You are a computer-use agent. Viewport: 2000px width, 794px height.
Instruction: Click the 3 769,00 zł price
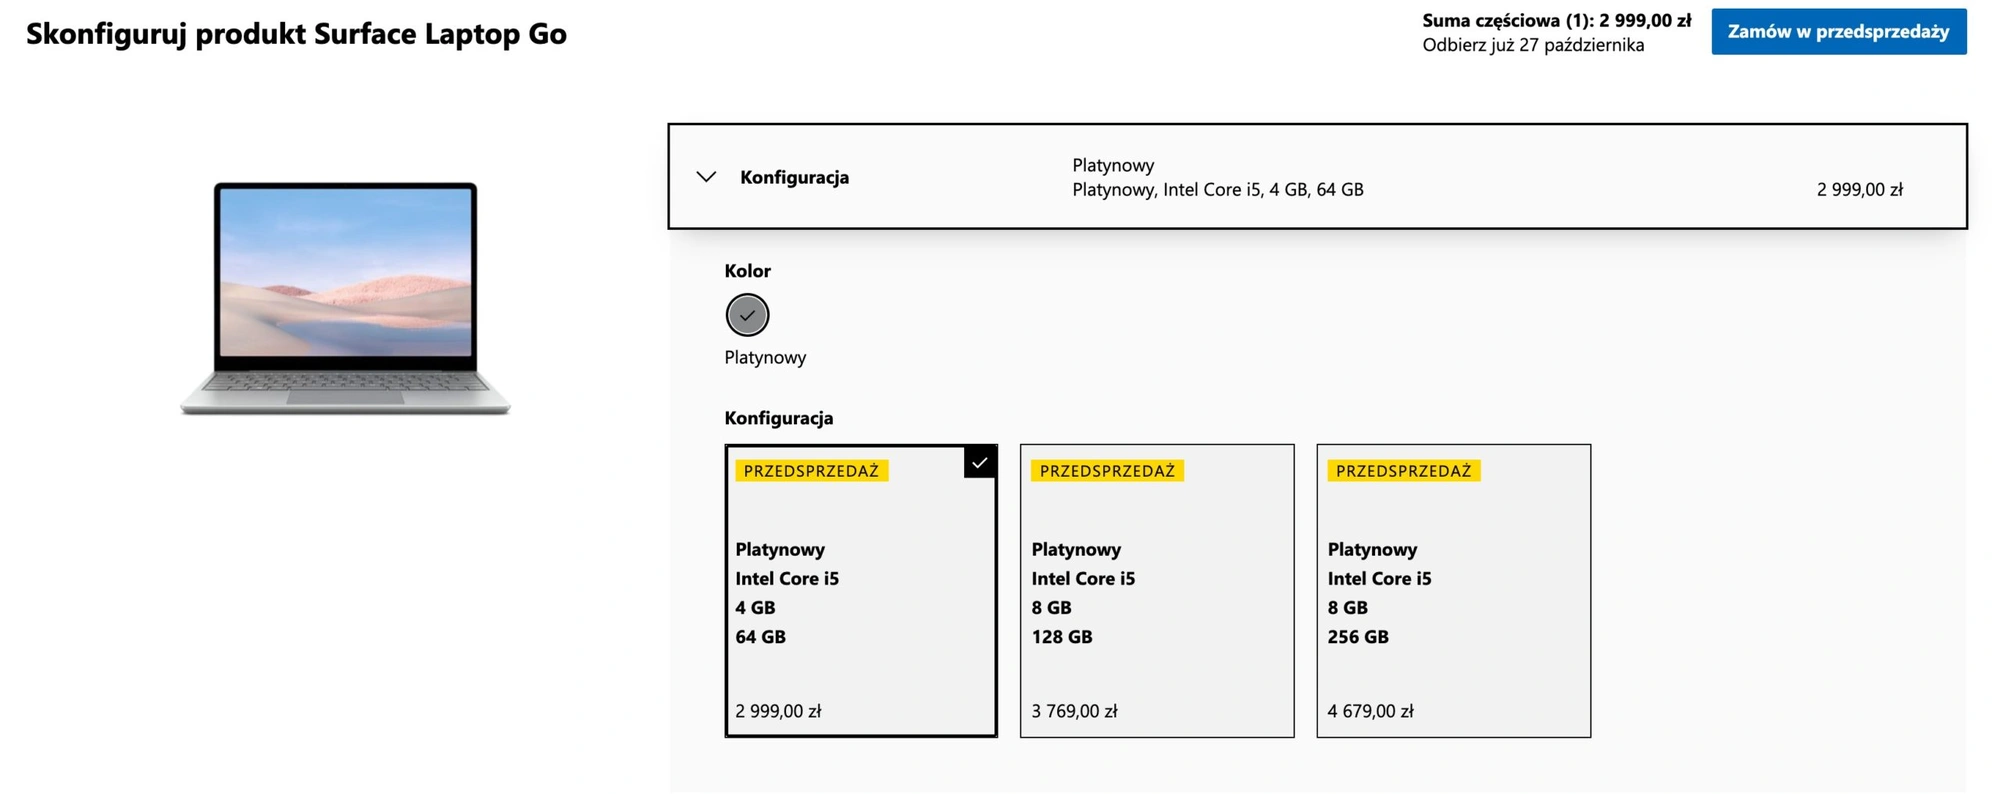1074,711
